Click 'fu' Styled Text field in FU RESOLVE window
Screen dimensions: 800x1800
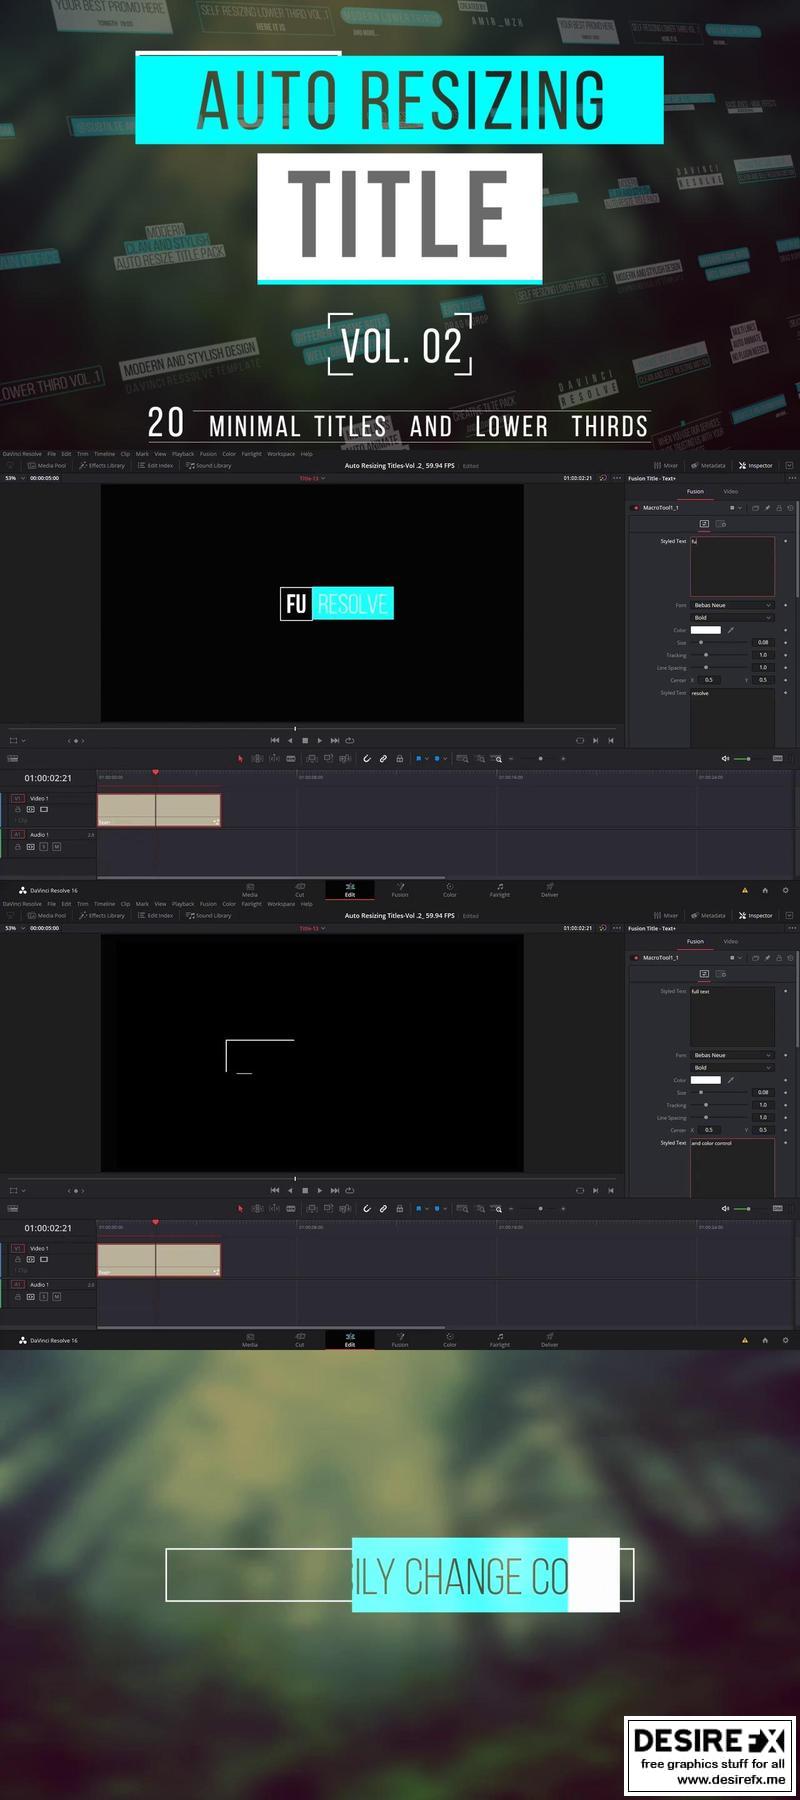[x=732, y=566]
